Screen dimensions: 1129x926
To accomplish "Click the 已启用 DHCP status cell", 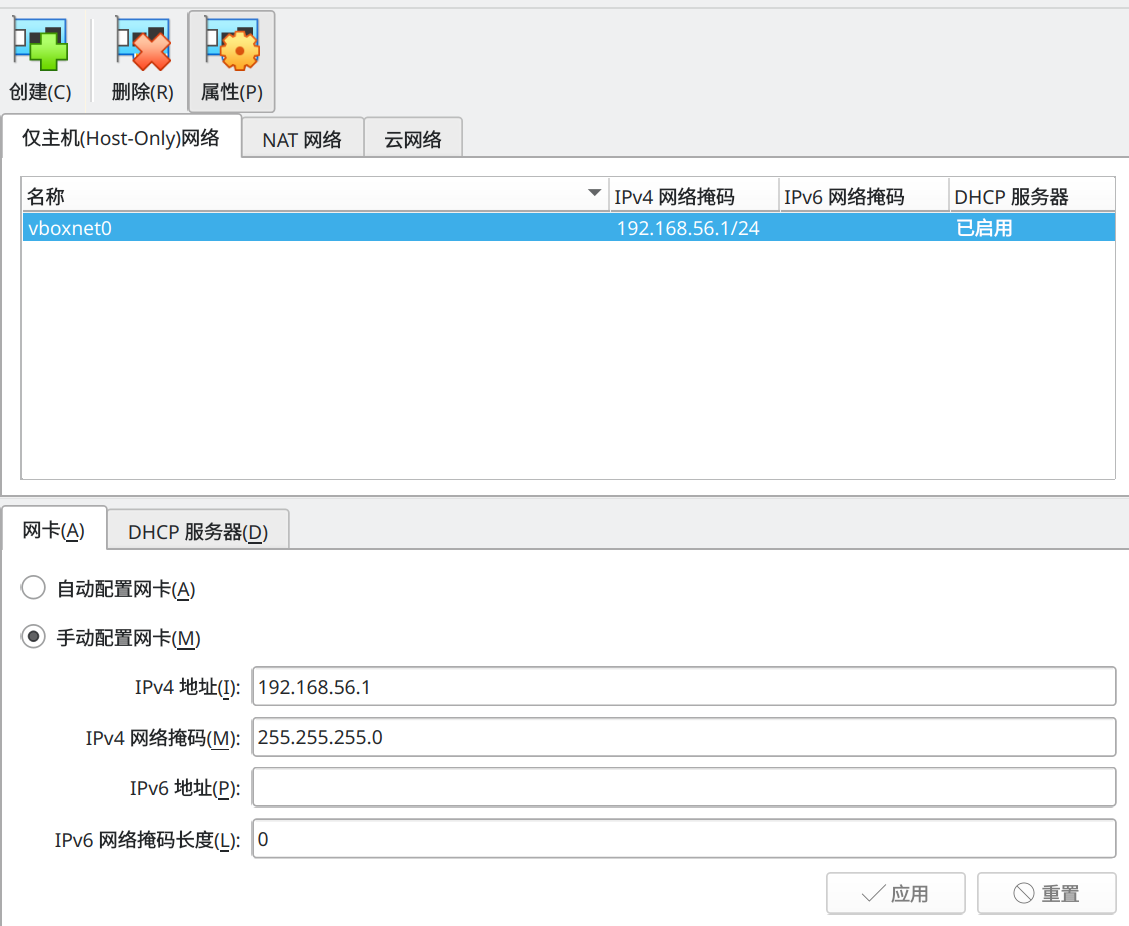I will tap(984, 228).
